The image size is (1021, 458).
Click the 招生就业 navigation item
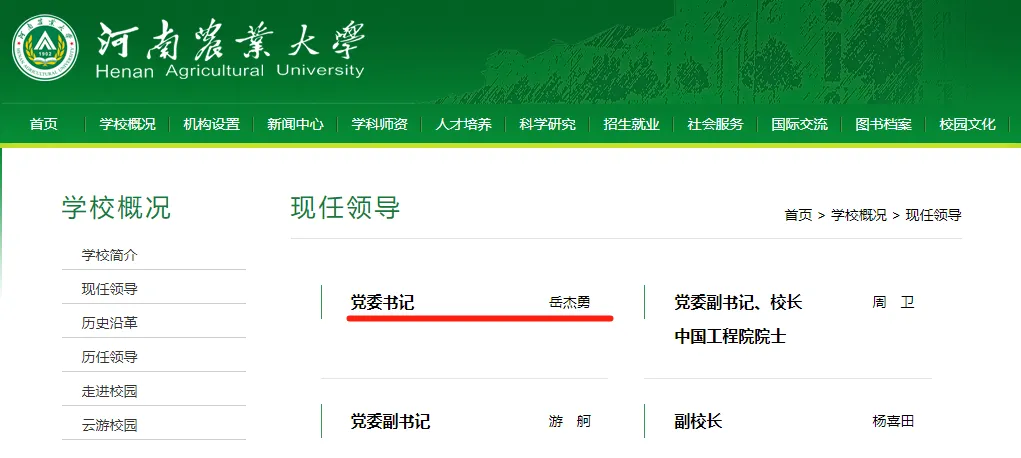pos(631,125)
